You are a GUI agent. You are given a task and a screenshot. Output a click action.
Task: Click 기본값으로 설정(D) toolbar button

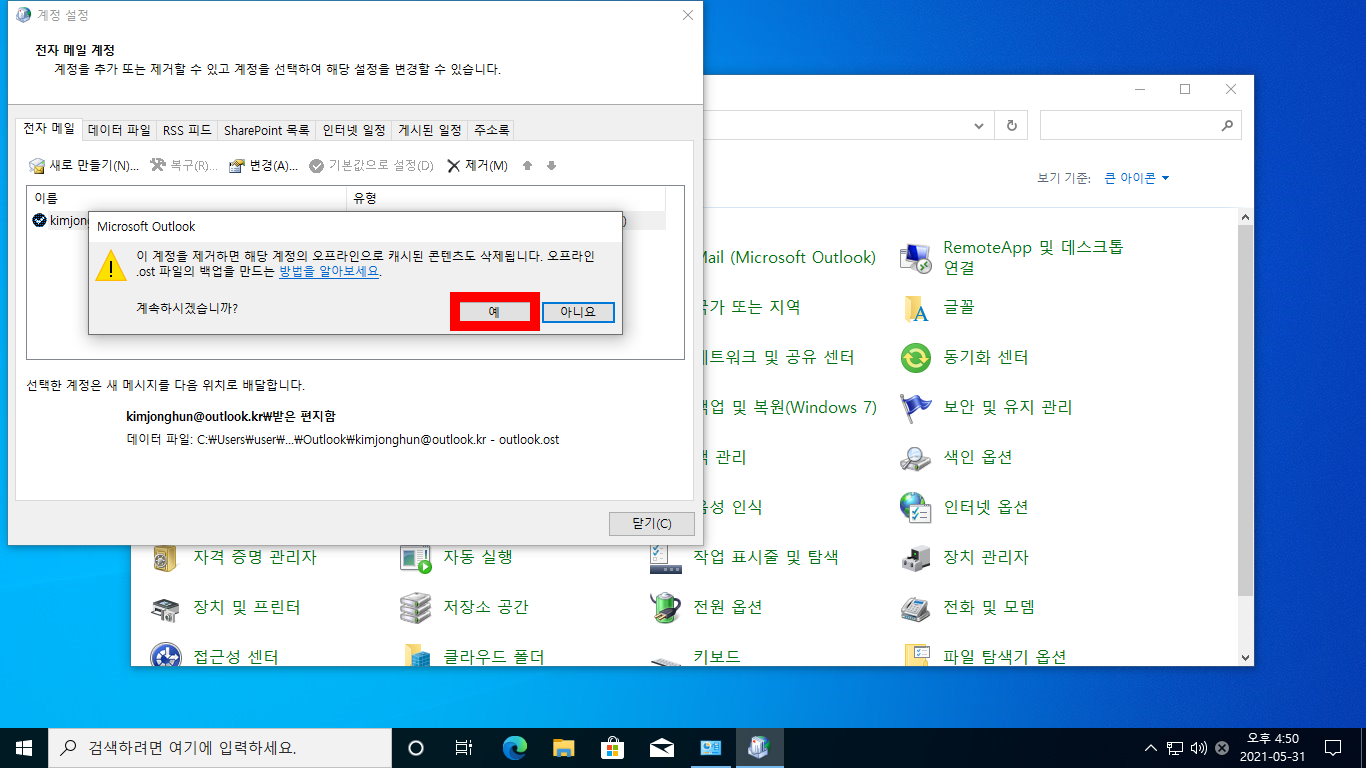point(371,166)
